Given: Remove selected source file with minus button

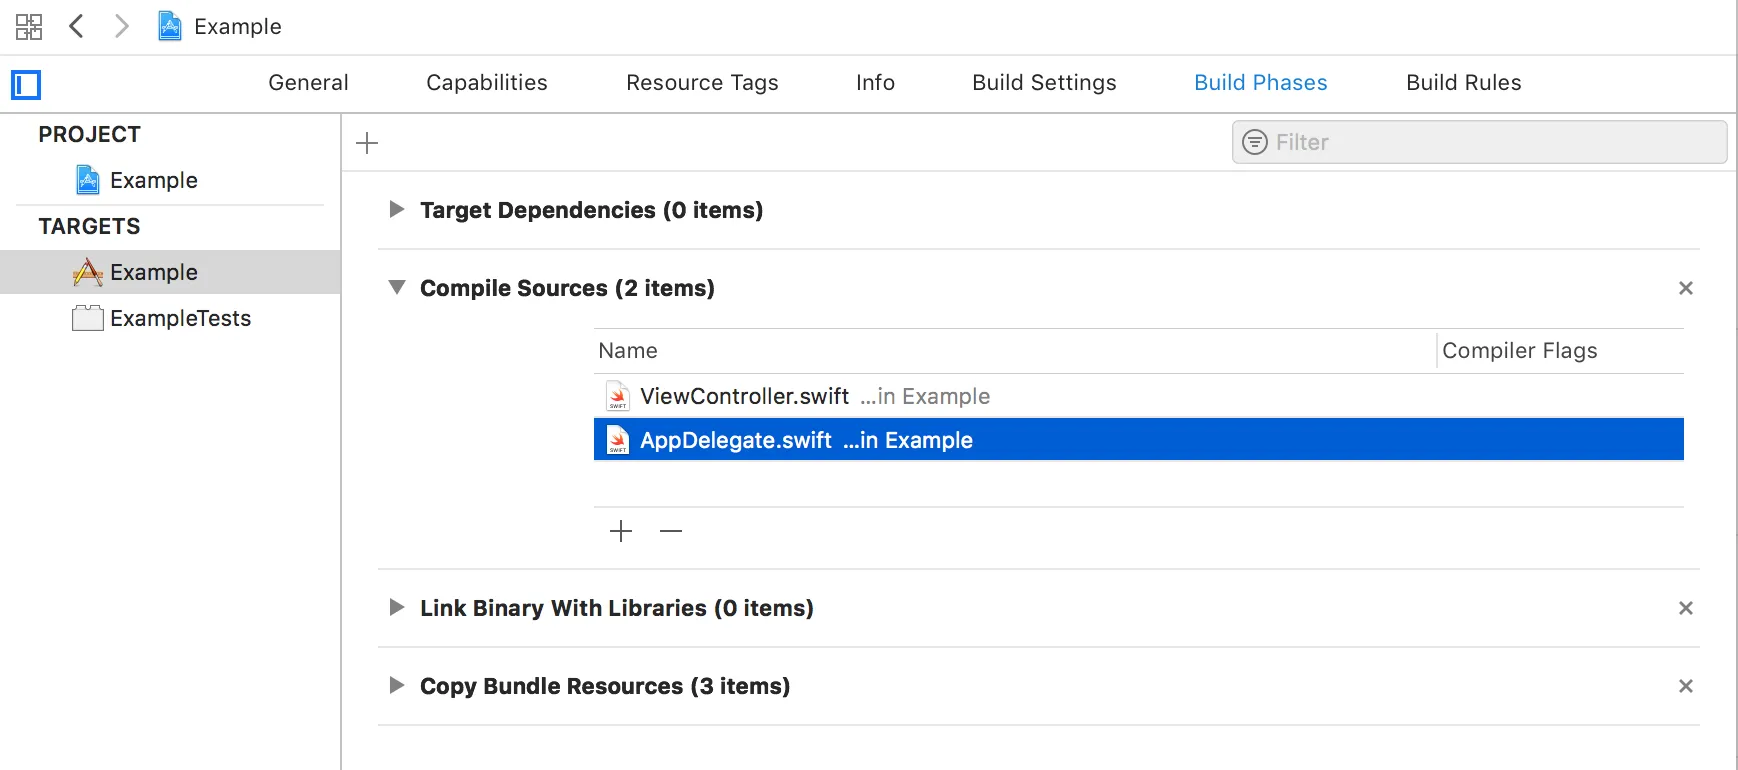Looking at the screenshot, I should pyautogui.click(x=671, y=531).
